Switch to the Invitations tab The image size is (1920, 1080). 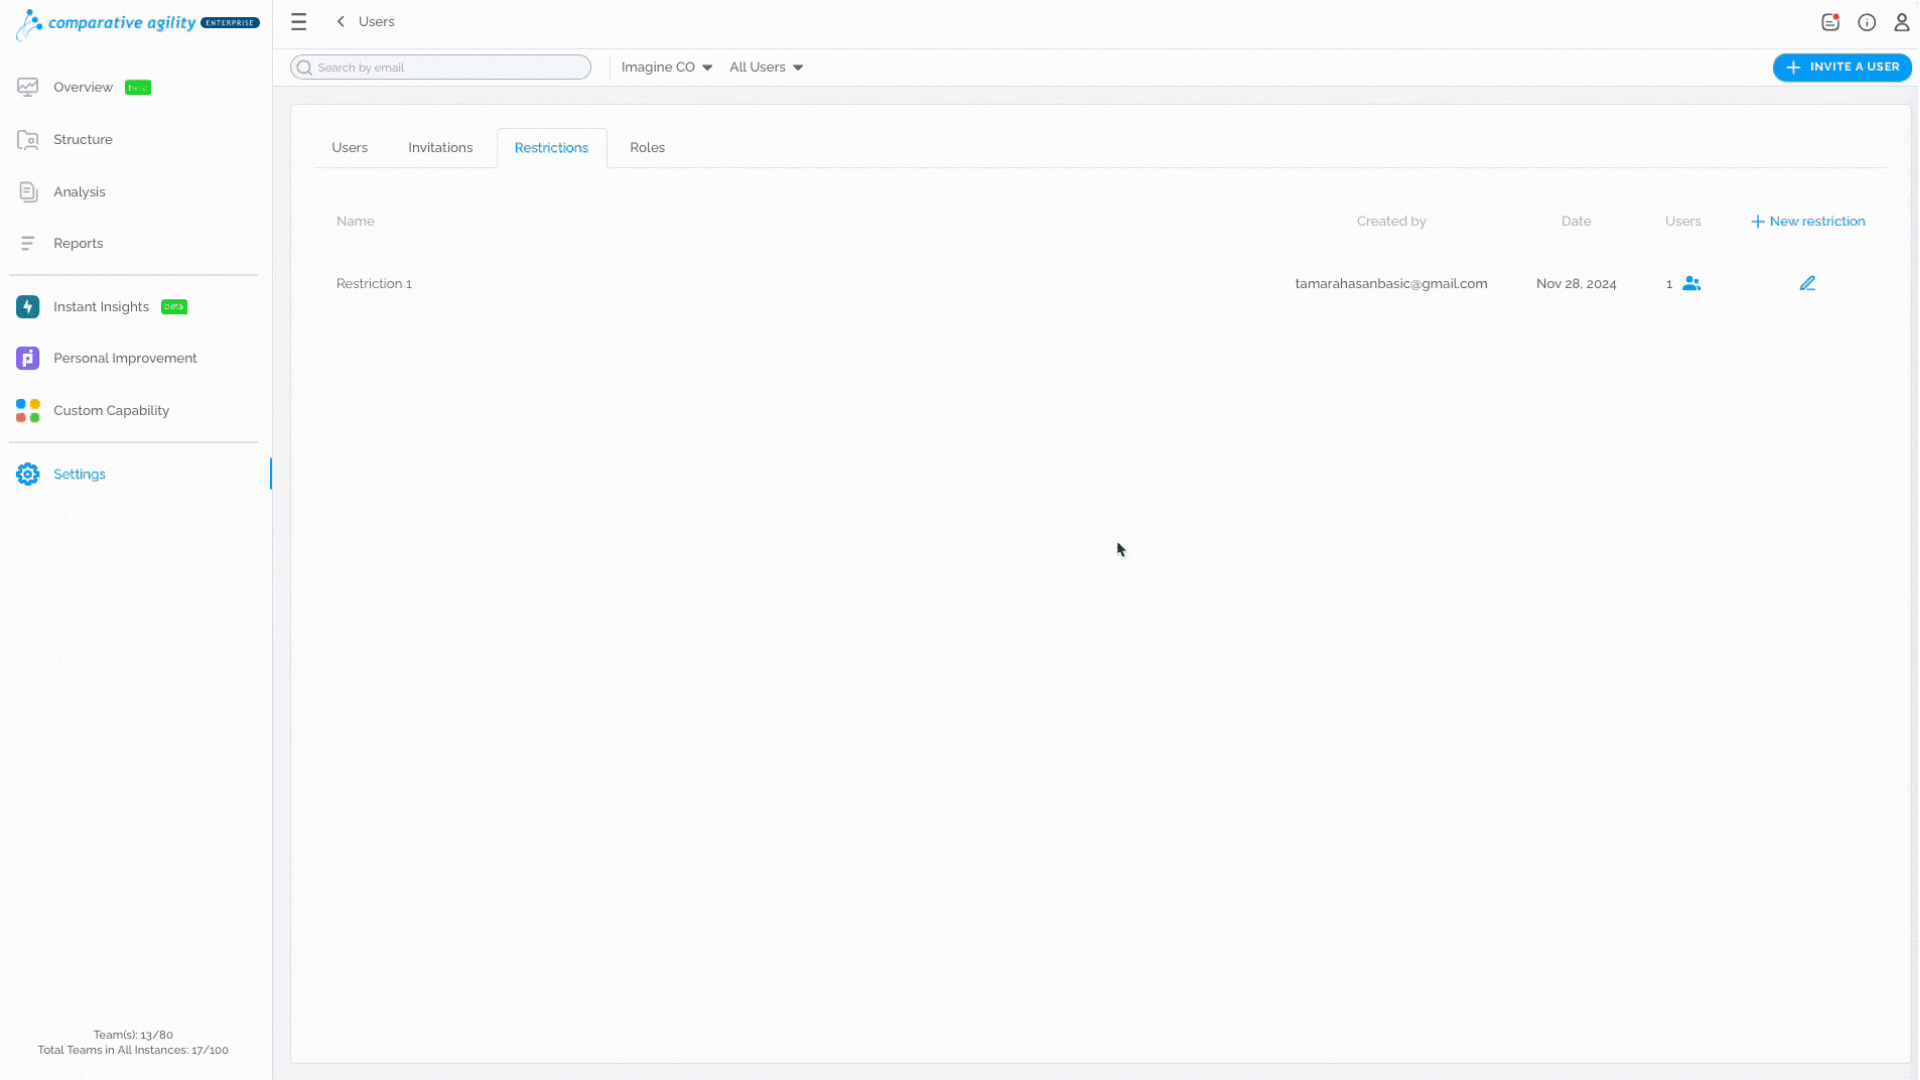click(440, 148)
